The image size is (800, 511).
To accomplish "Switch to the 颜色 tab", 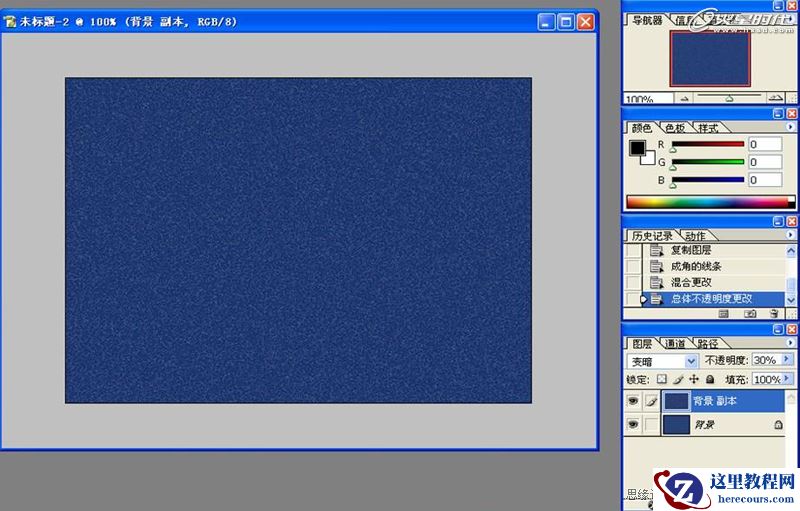I will point(642,128).
